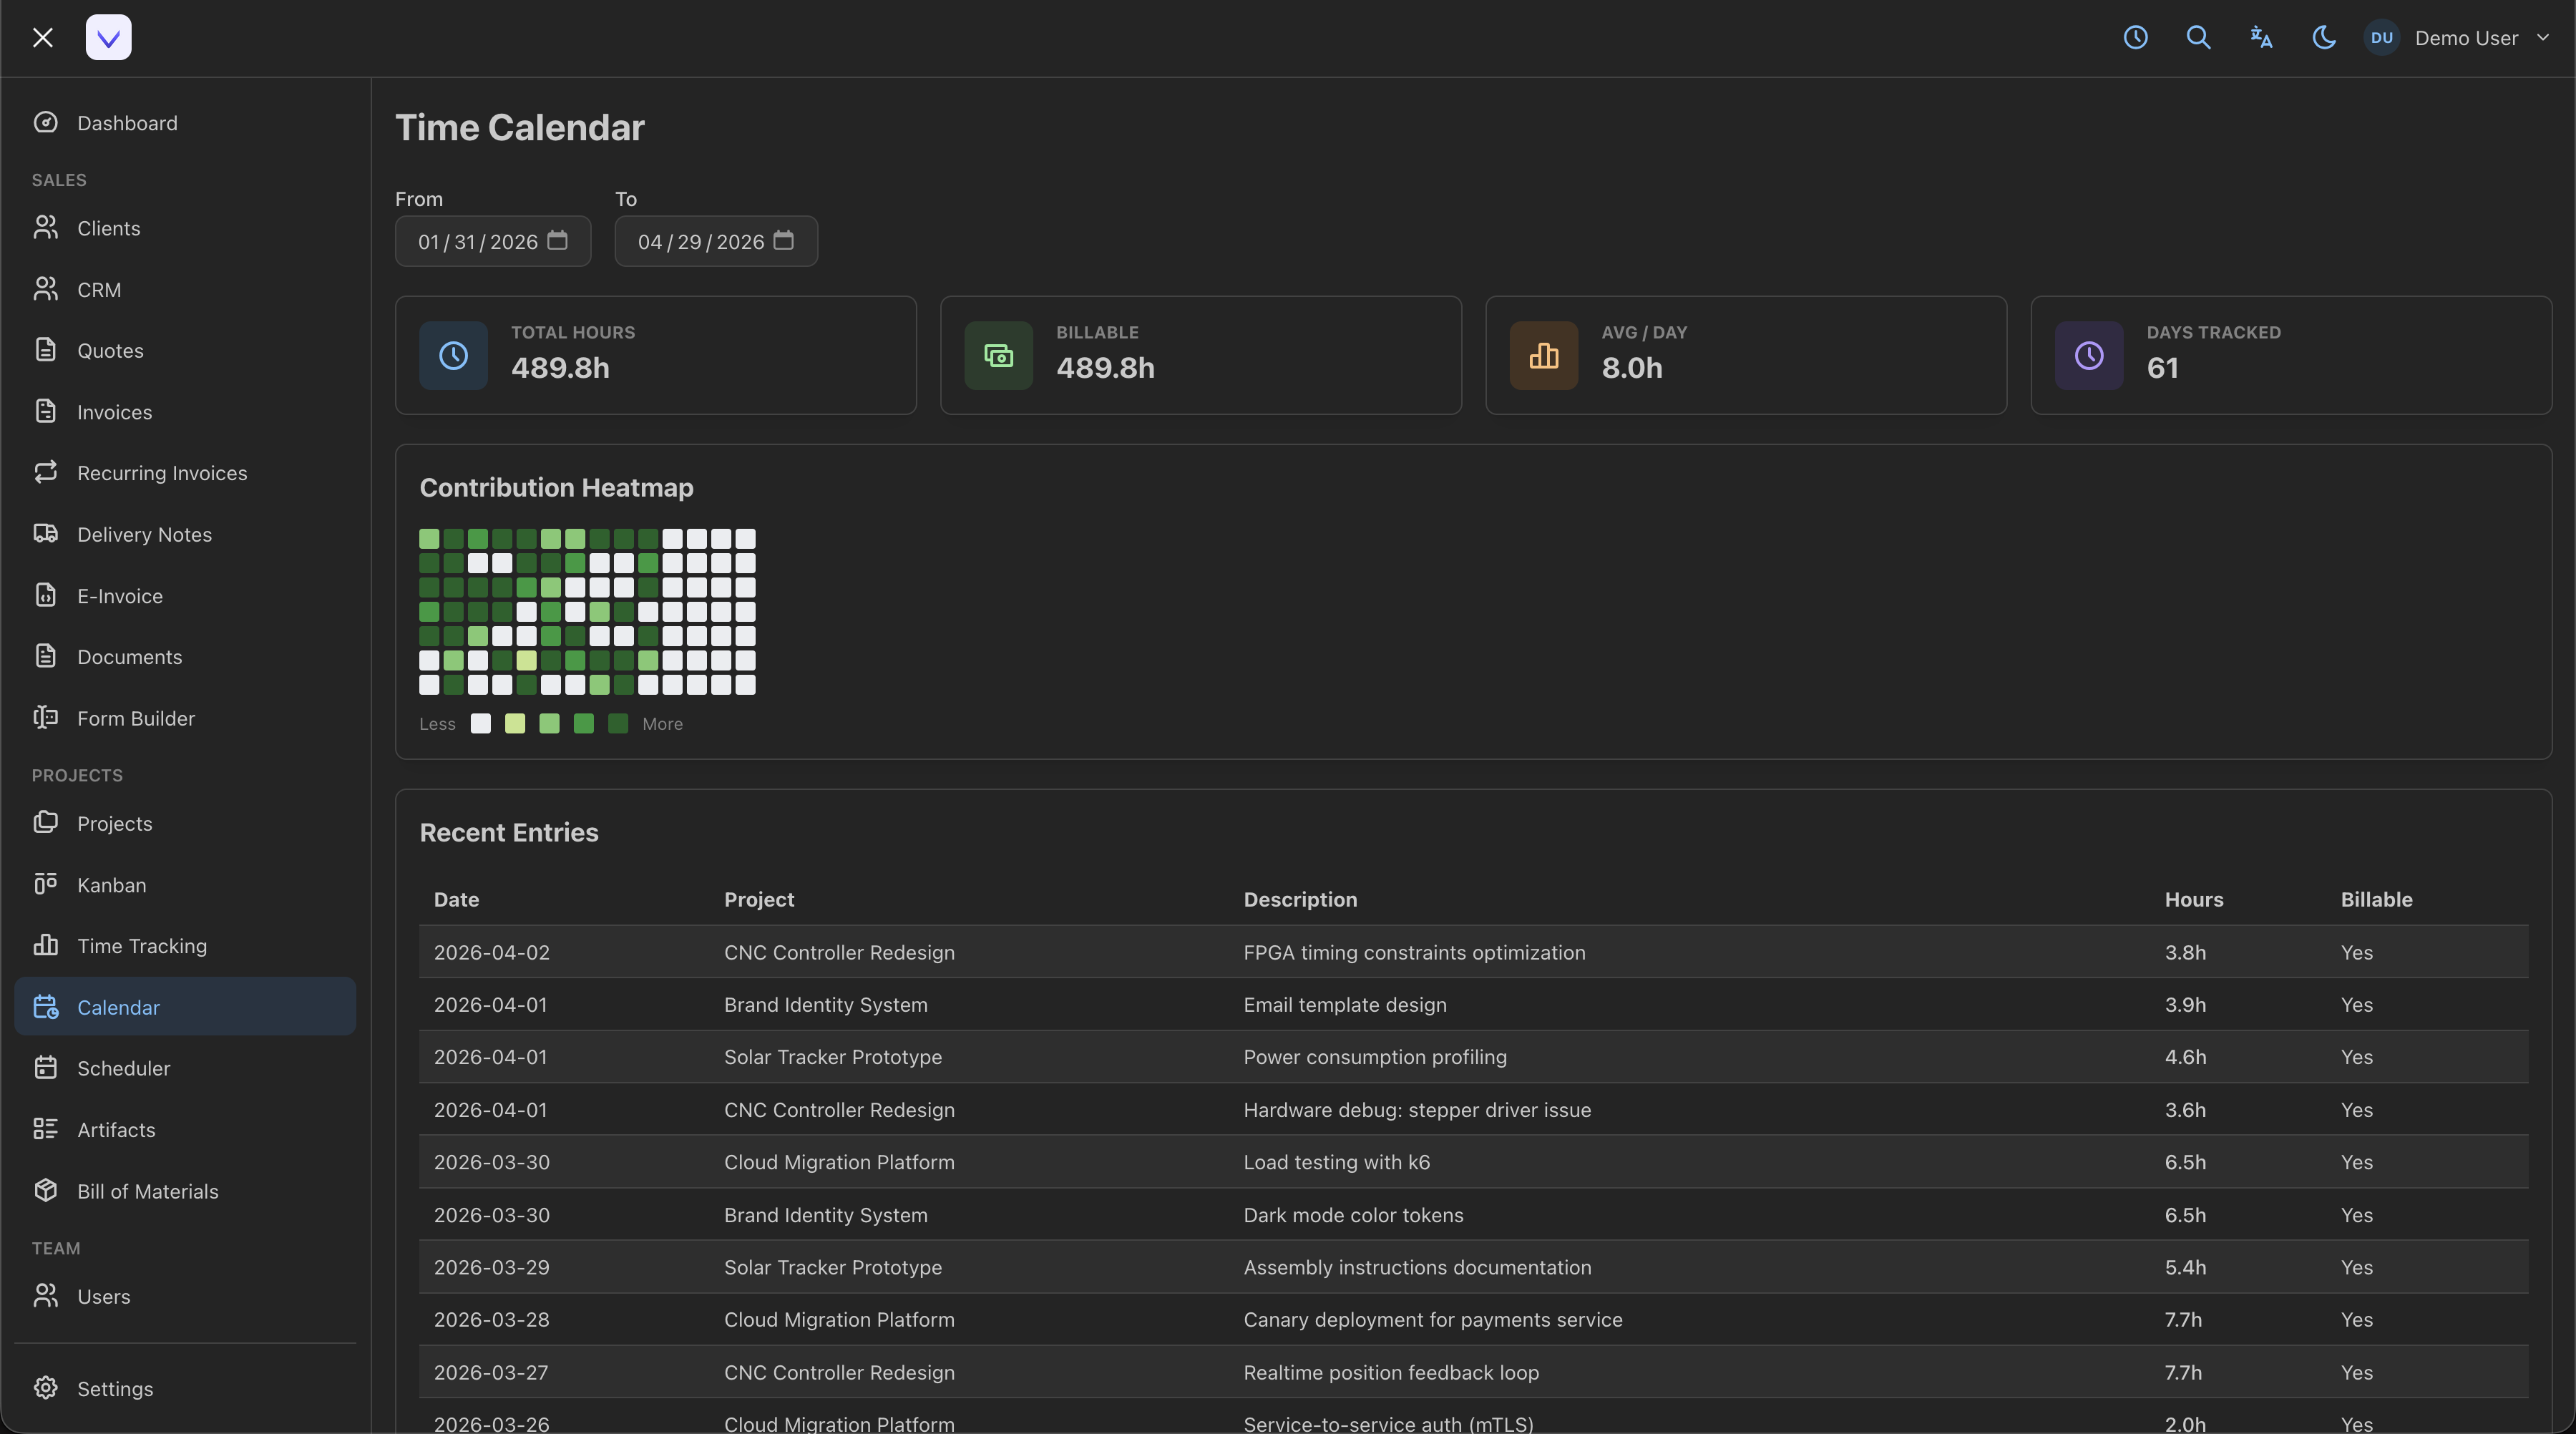Expand the Demo User account menu

point(2466,38)
